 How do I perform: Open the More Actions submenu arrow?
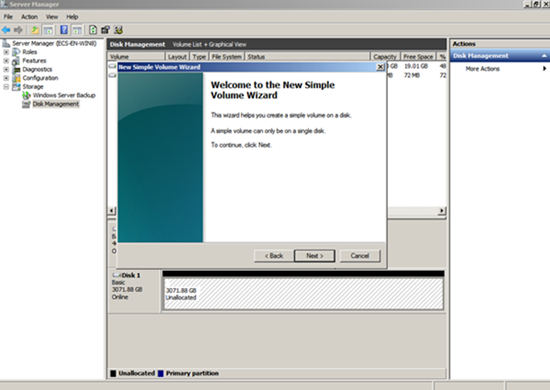544,69
